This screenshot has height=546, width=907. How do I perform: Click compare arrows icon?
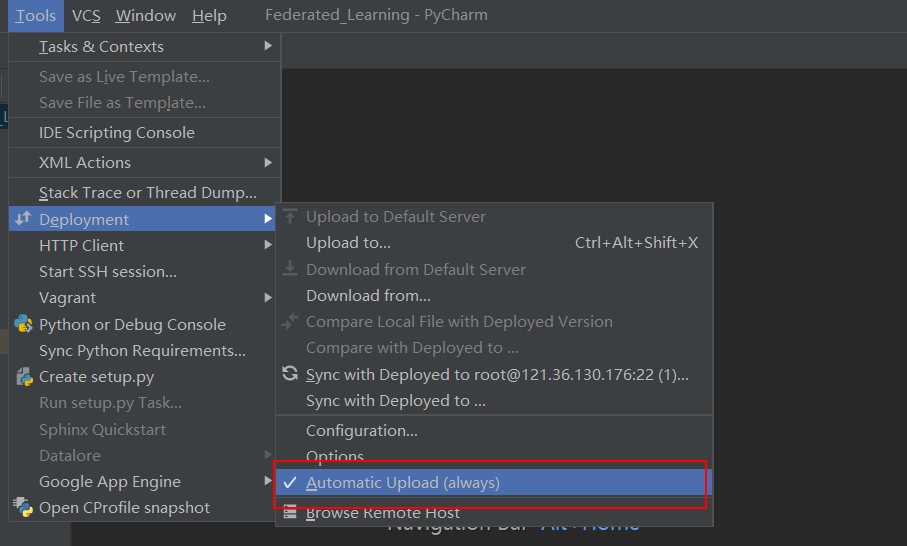click(x=290, y=321)
